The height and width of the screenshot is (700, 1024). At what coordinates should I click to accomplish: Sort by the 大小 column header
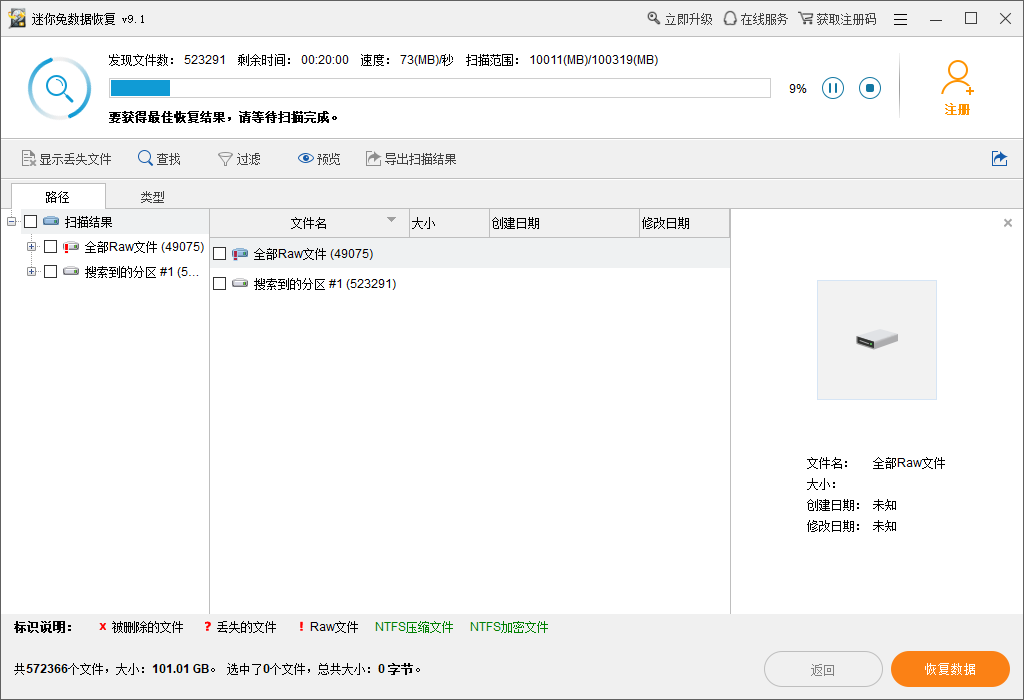[449, 223]
